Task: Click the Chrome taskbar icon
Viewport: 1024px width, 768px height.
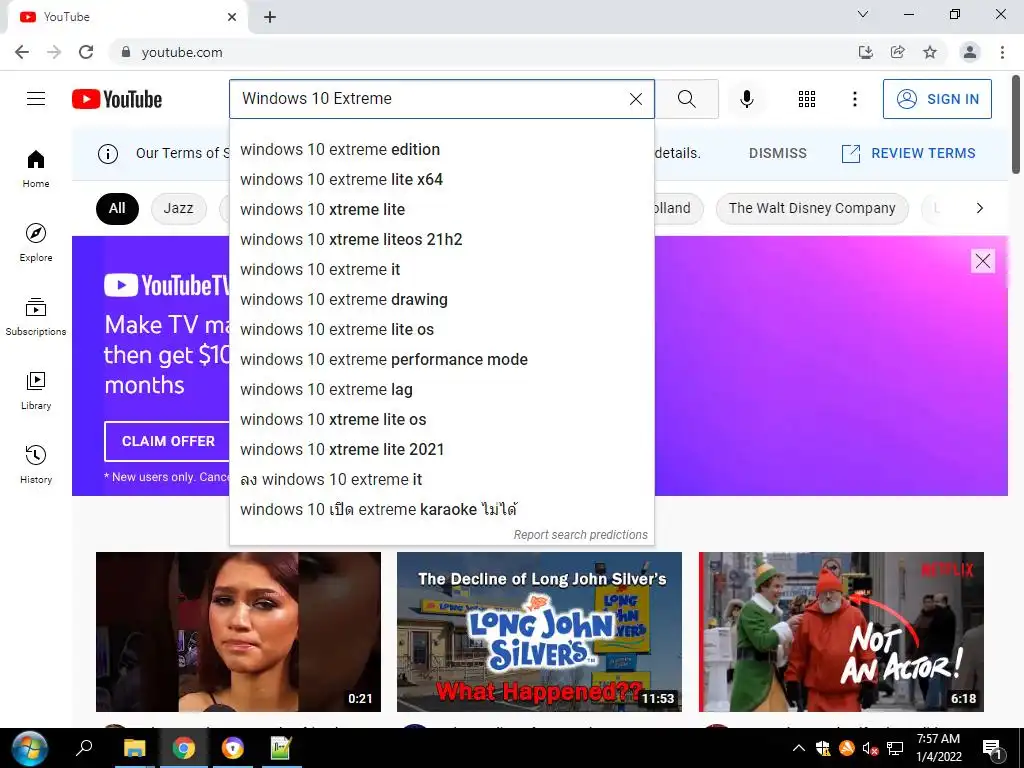Action: tap(184, 748)
